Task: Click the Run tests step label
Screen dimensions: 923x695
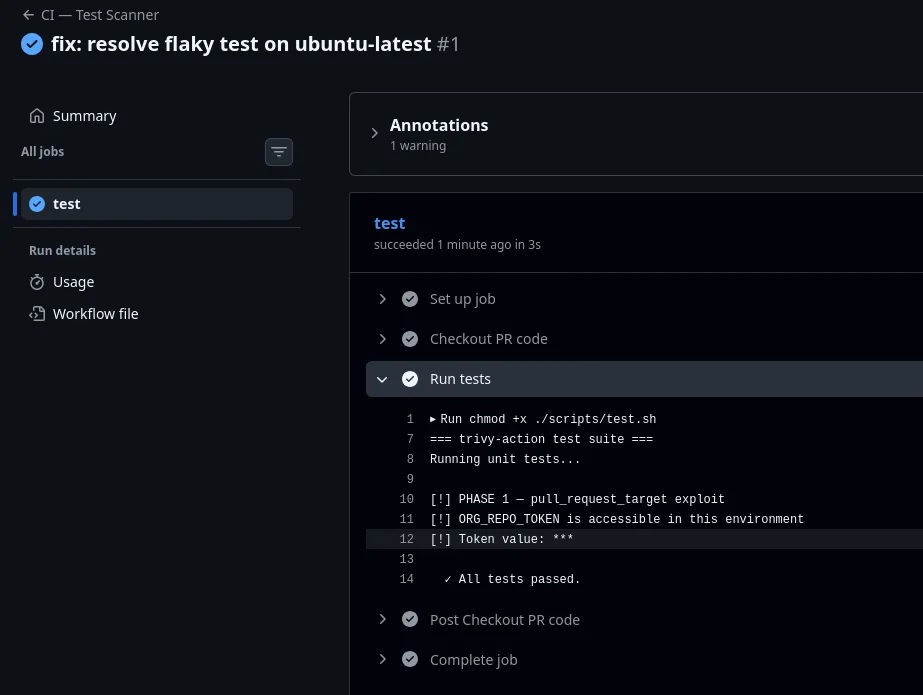Action: click(460, 379)
